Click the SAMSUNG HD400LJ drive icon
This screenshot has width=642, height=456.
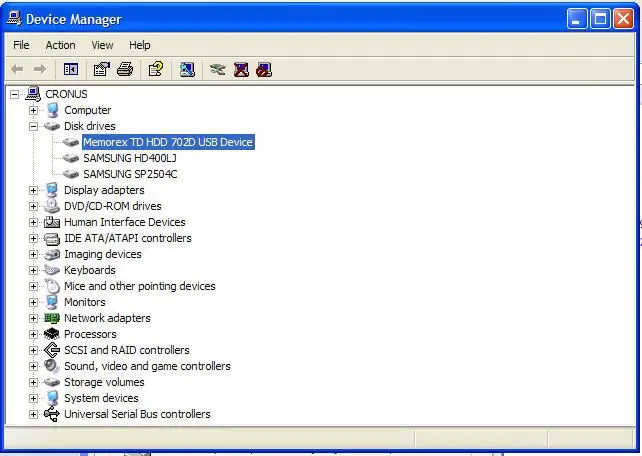click(x=71, y=158)
